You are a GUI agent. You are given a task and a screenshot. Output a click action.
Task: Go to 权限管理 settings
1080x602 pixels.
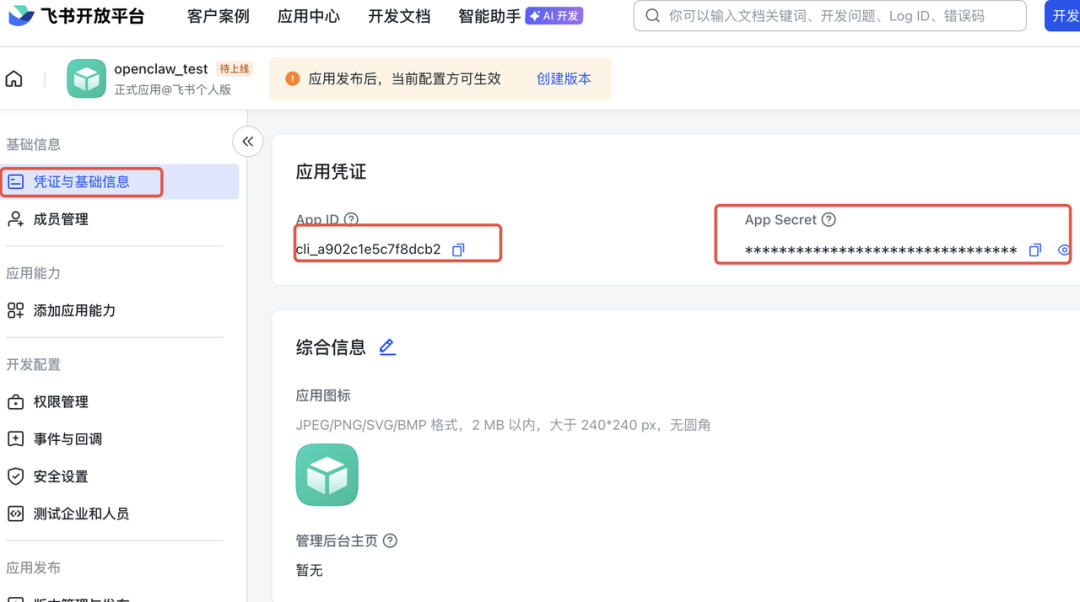click(61, 402)
